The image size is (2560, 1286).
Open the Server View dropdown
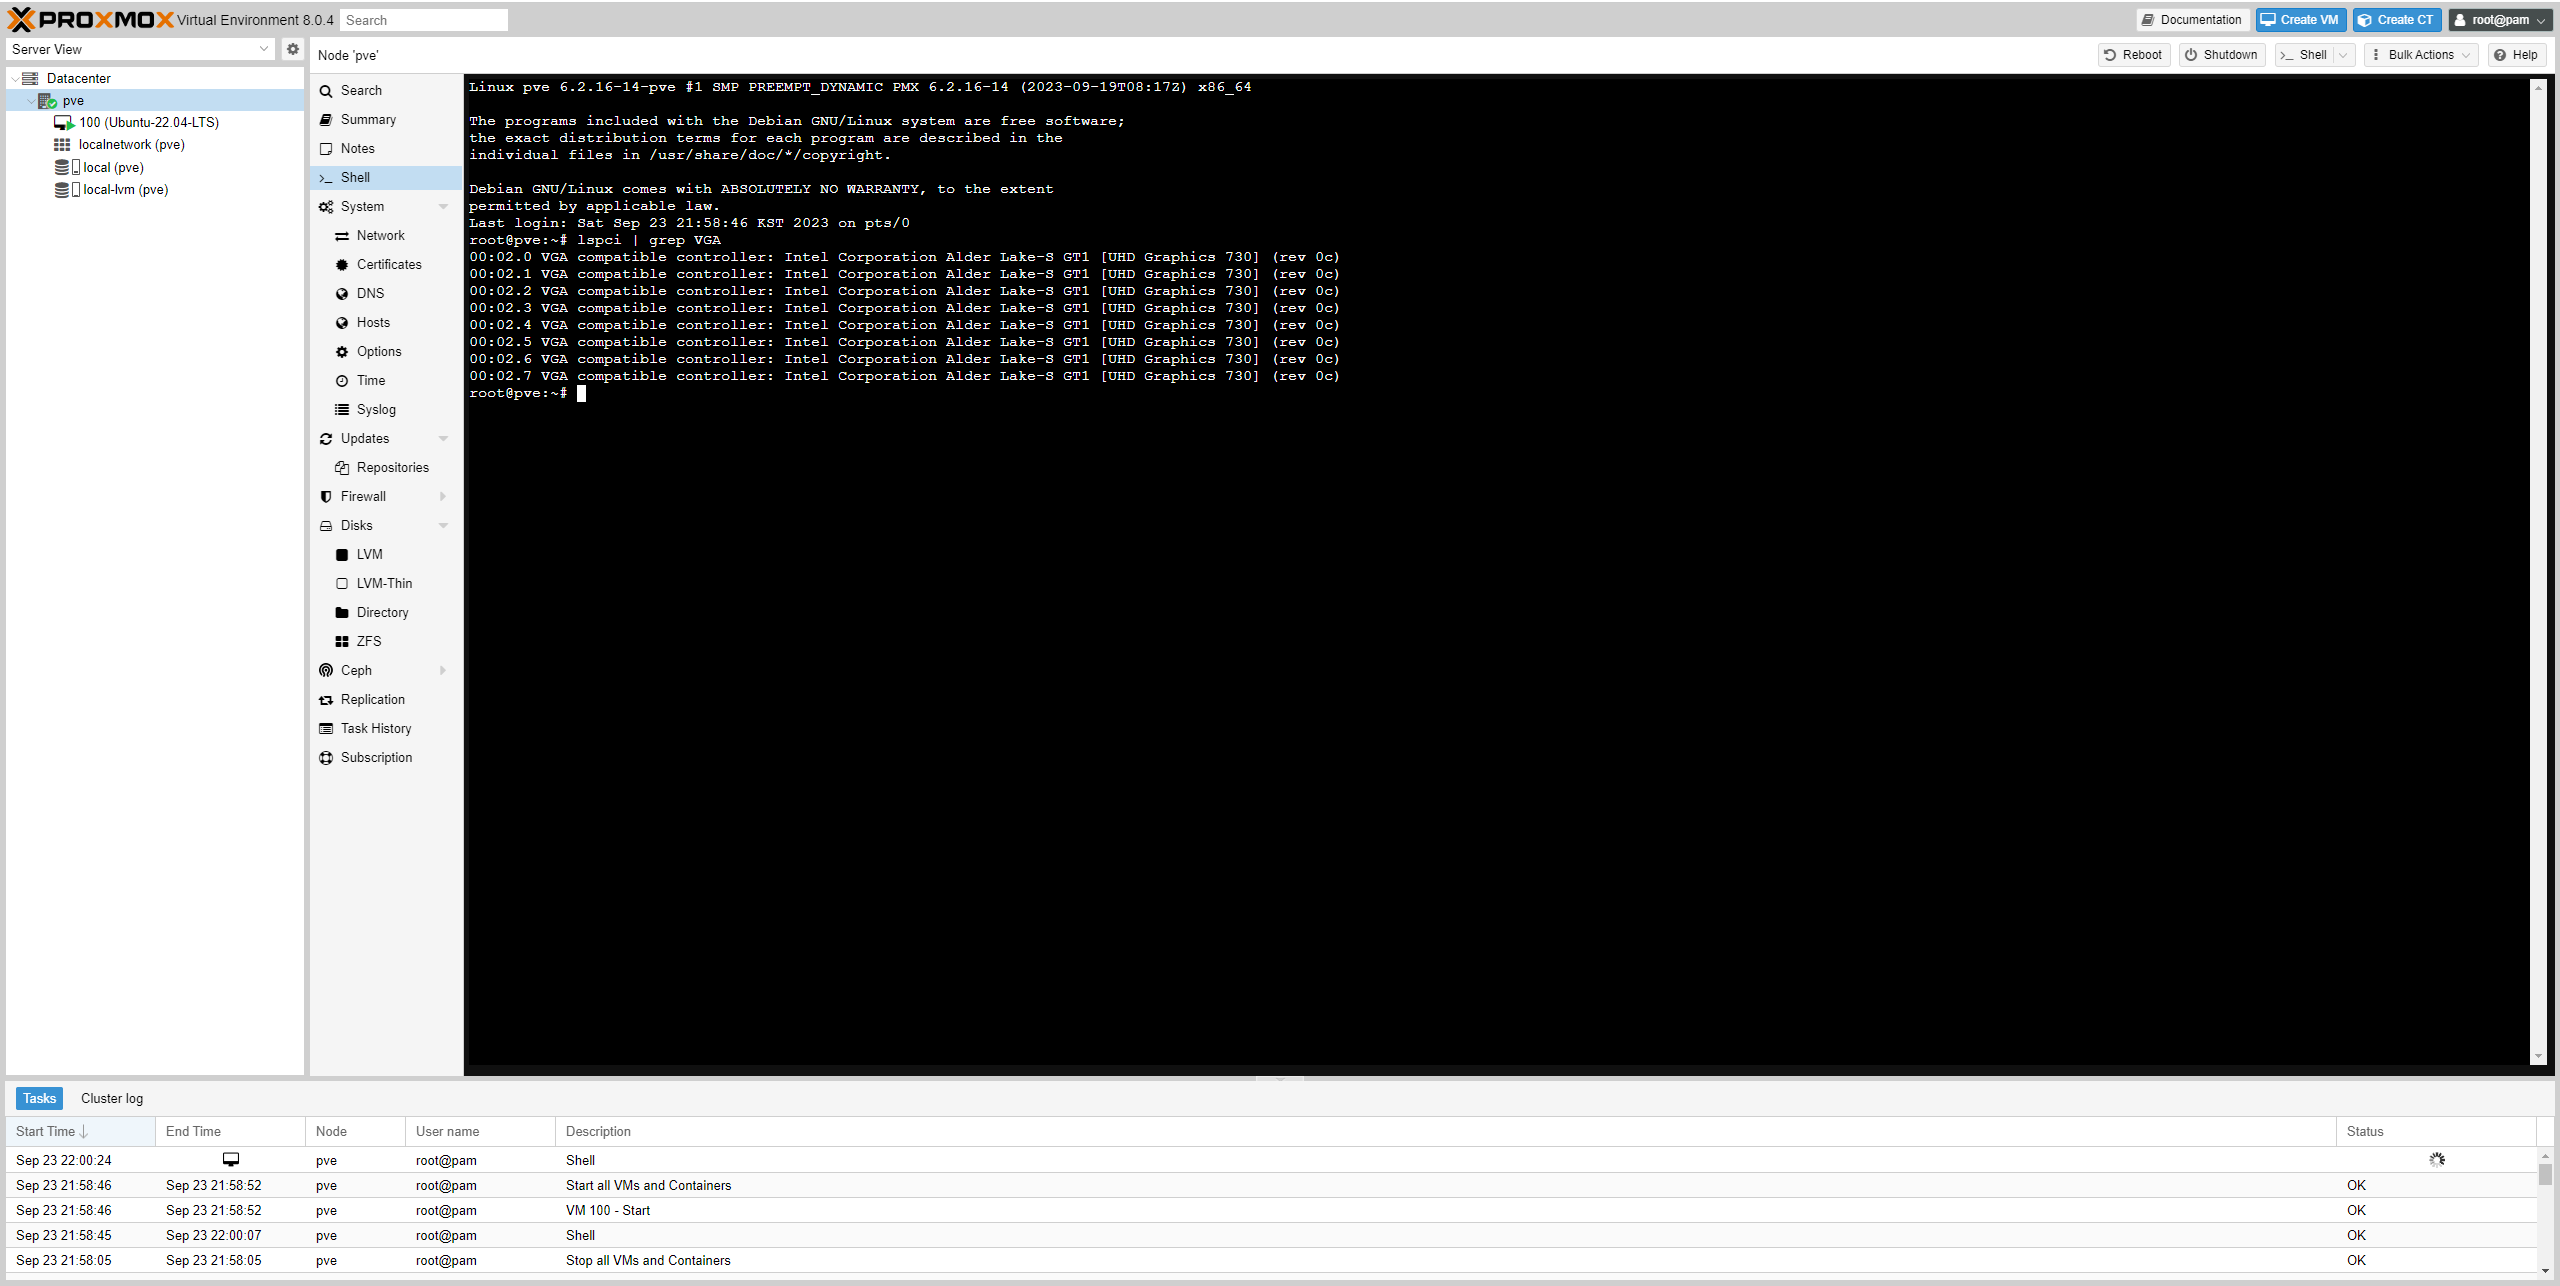[263, 48]
